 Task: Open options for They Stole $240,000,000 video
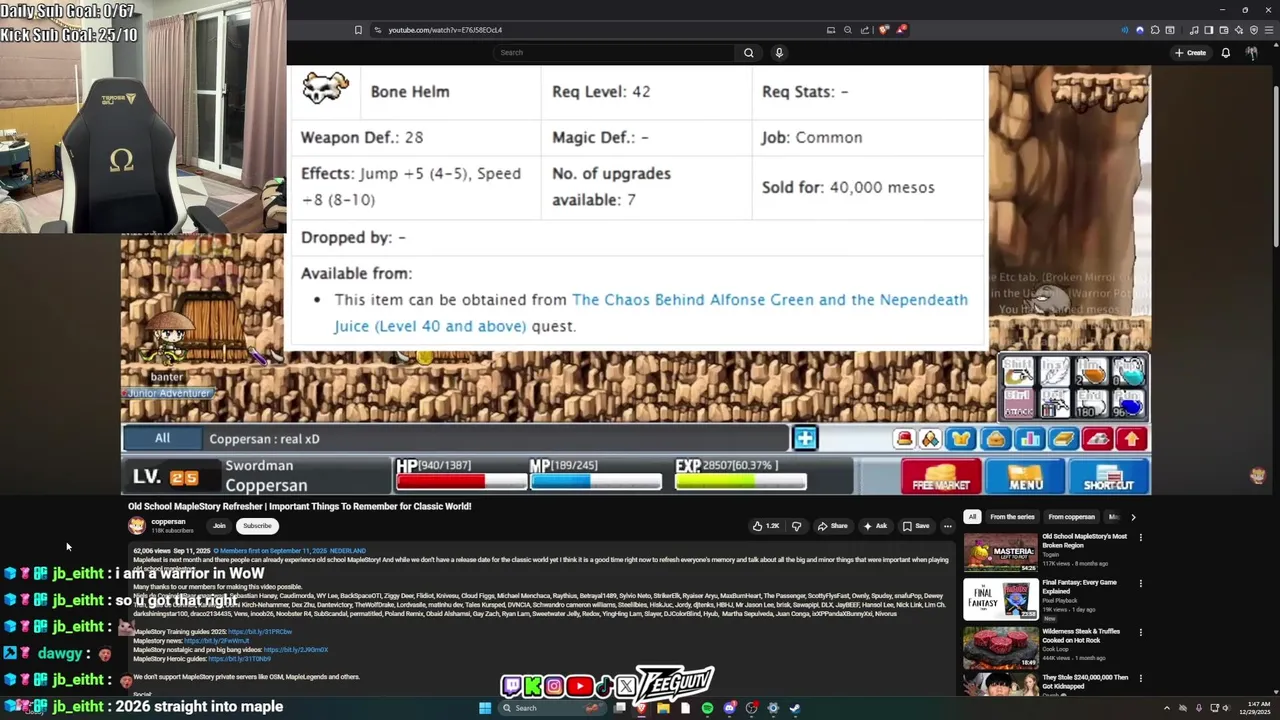coord(1140,678)
